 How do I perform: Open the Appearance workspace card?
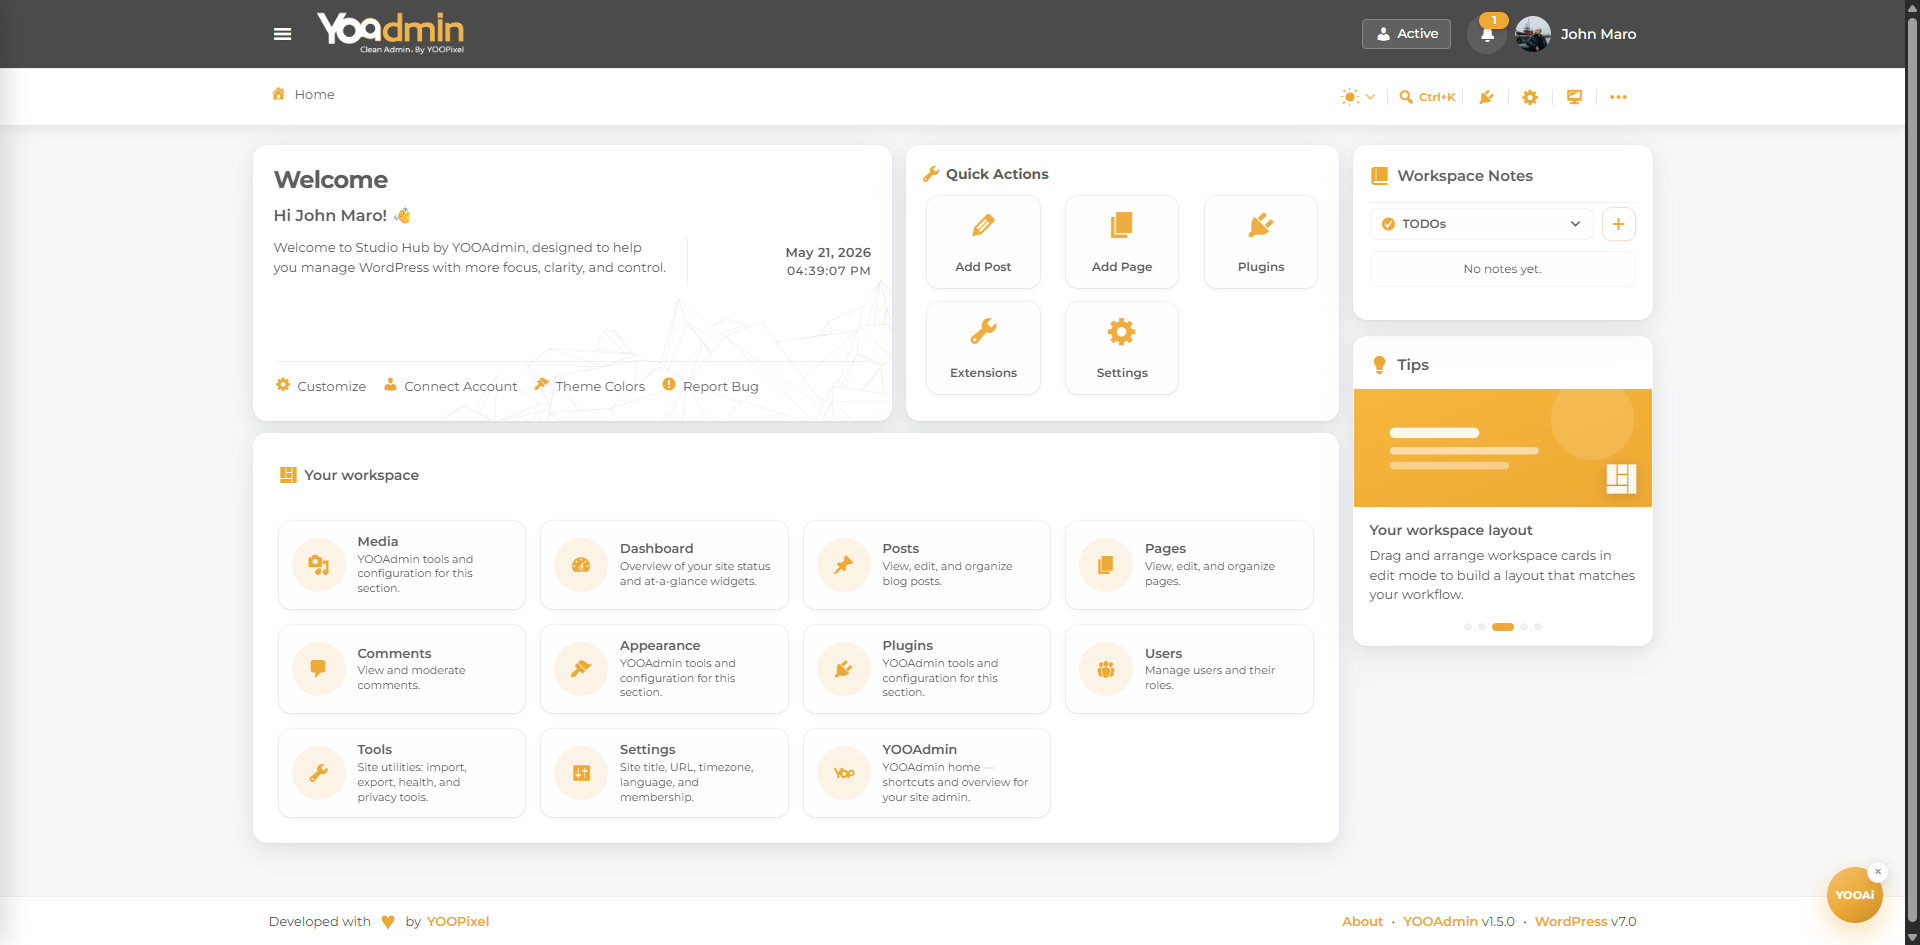[x=664, y=669]
